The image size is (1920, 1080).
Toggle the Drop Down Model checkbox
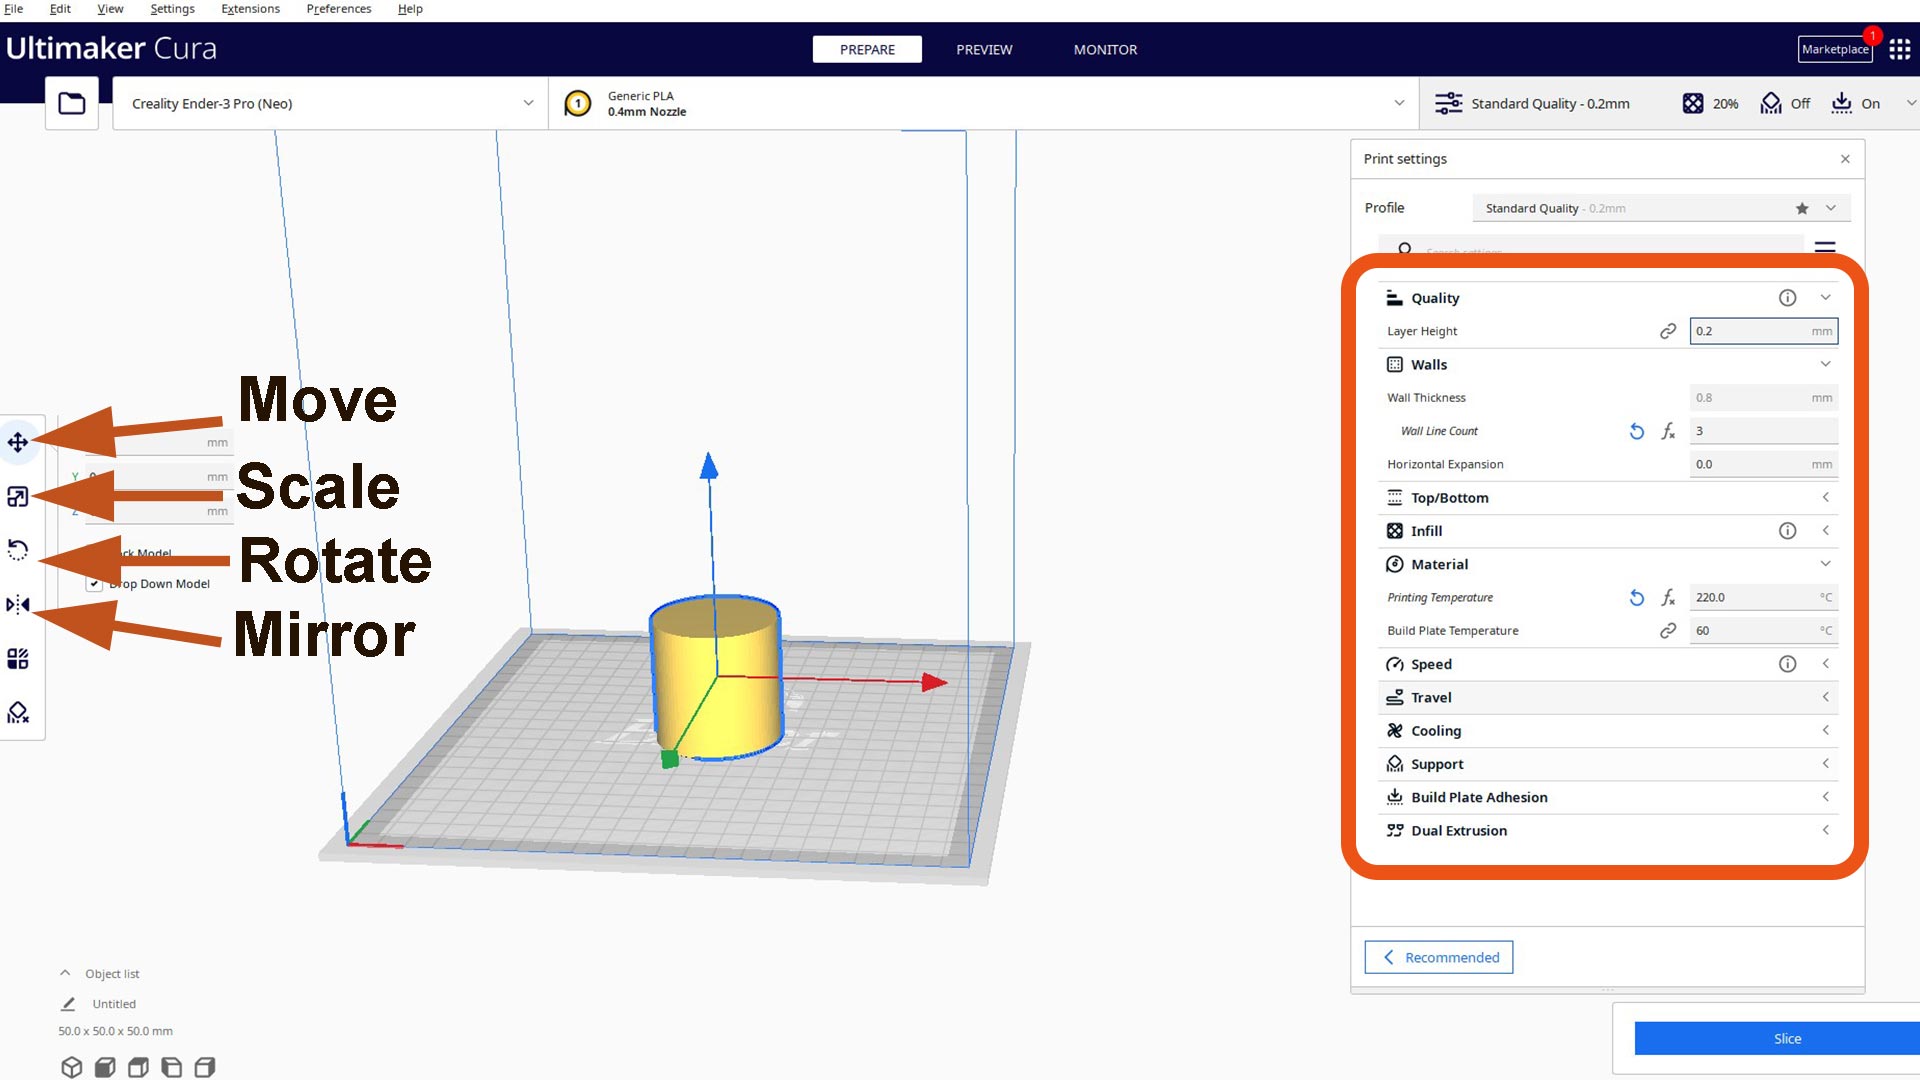pyautogui.click(x=94, y=584)
